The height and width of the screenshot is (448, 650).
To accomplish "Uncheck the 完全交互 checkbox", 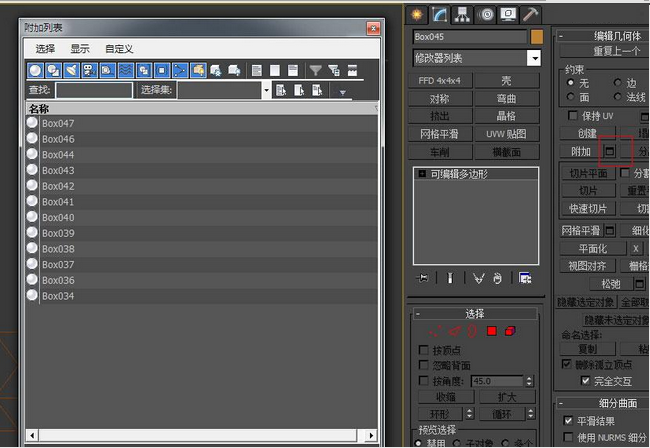I will pos(585,380).
